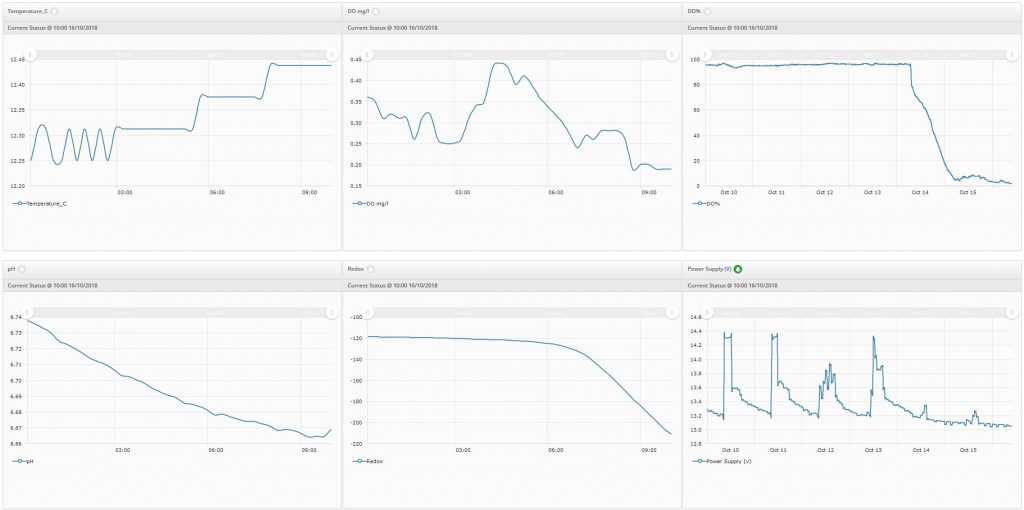Hide the DO% series via its legend
The width and height of the screenshot is (1024, 510).
711,203
